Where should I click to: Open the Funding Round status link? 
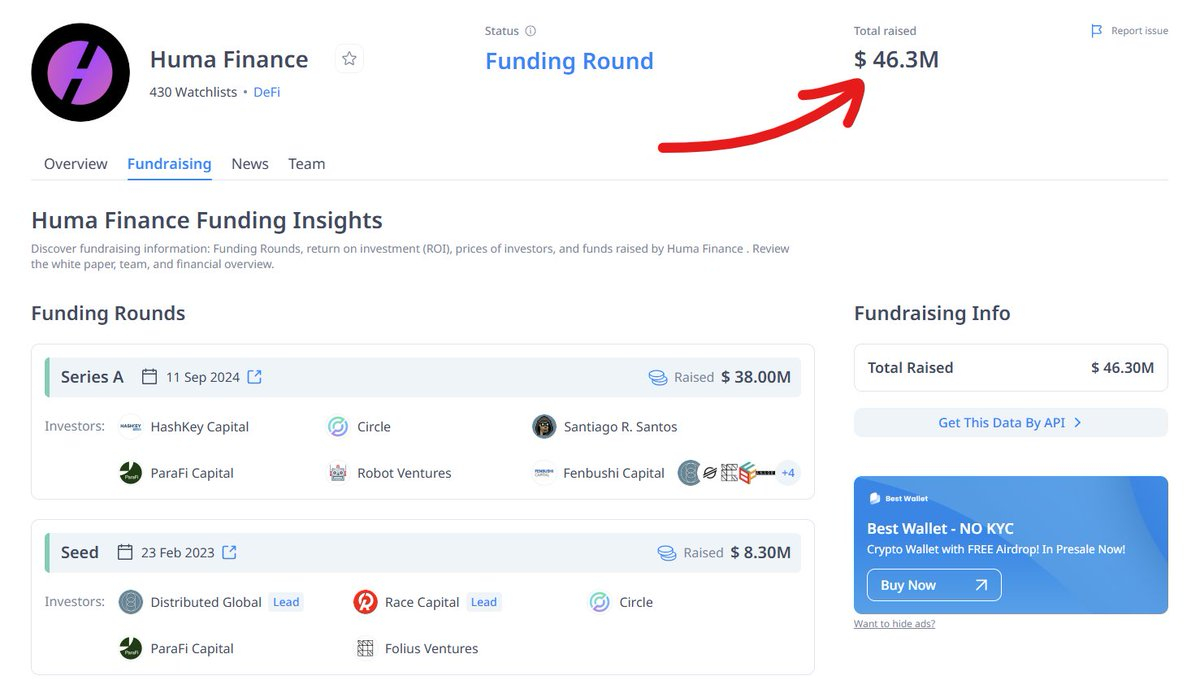(569, 61)
